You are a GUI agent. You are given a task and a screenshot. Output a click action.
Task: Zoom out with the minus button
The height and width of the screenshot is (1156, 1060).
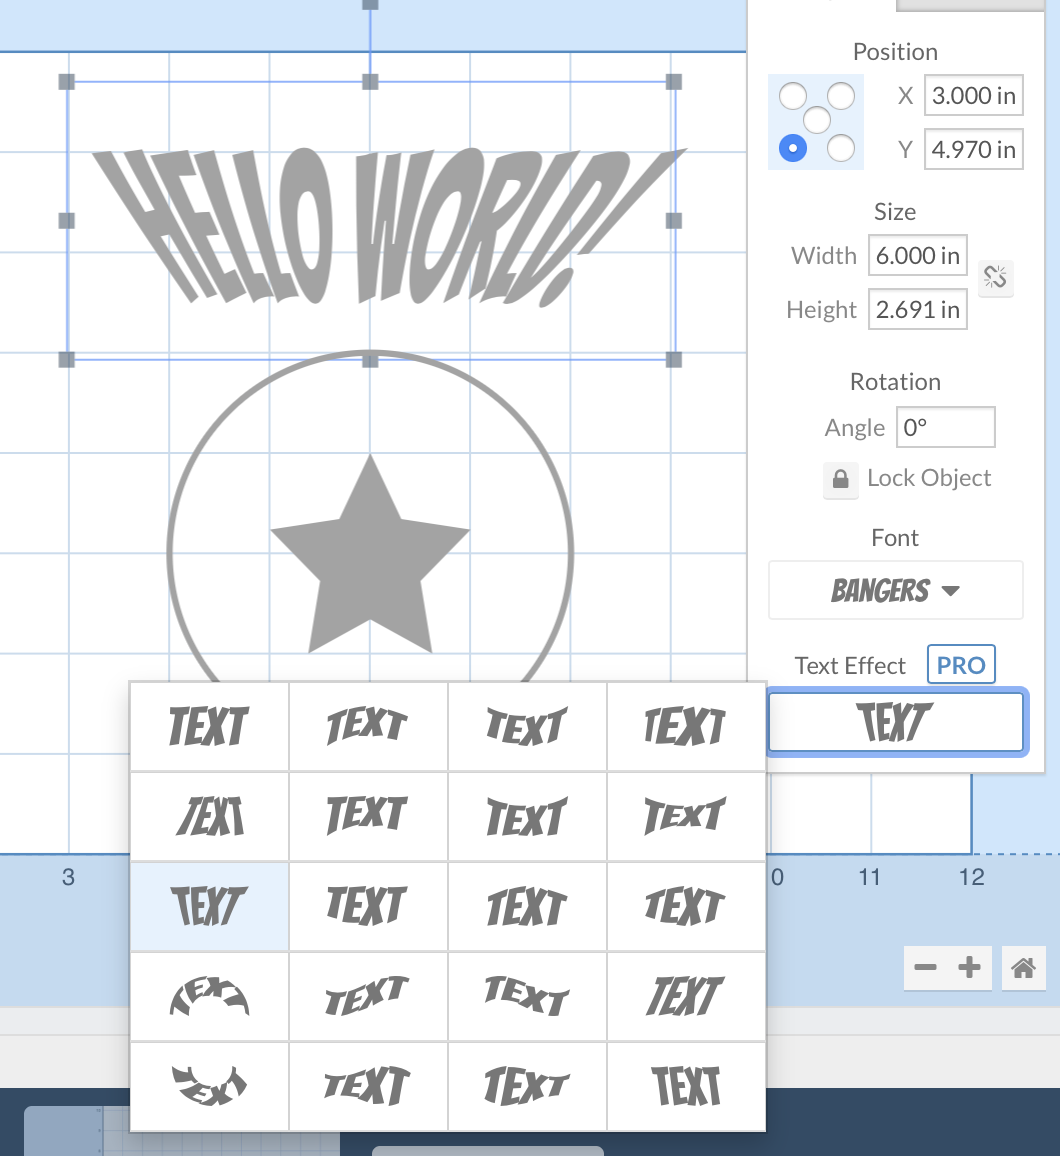tap(925, 967)
